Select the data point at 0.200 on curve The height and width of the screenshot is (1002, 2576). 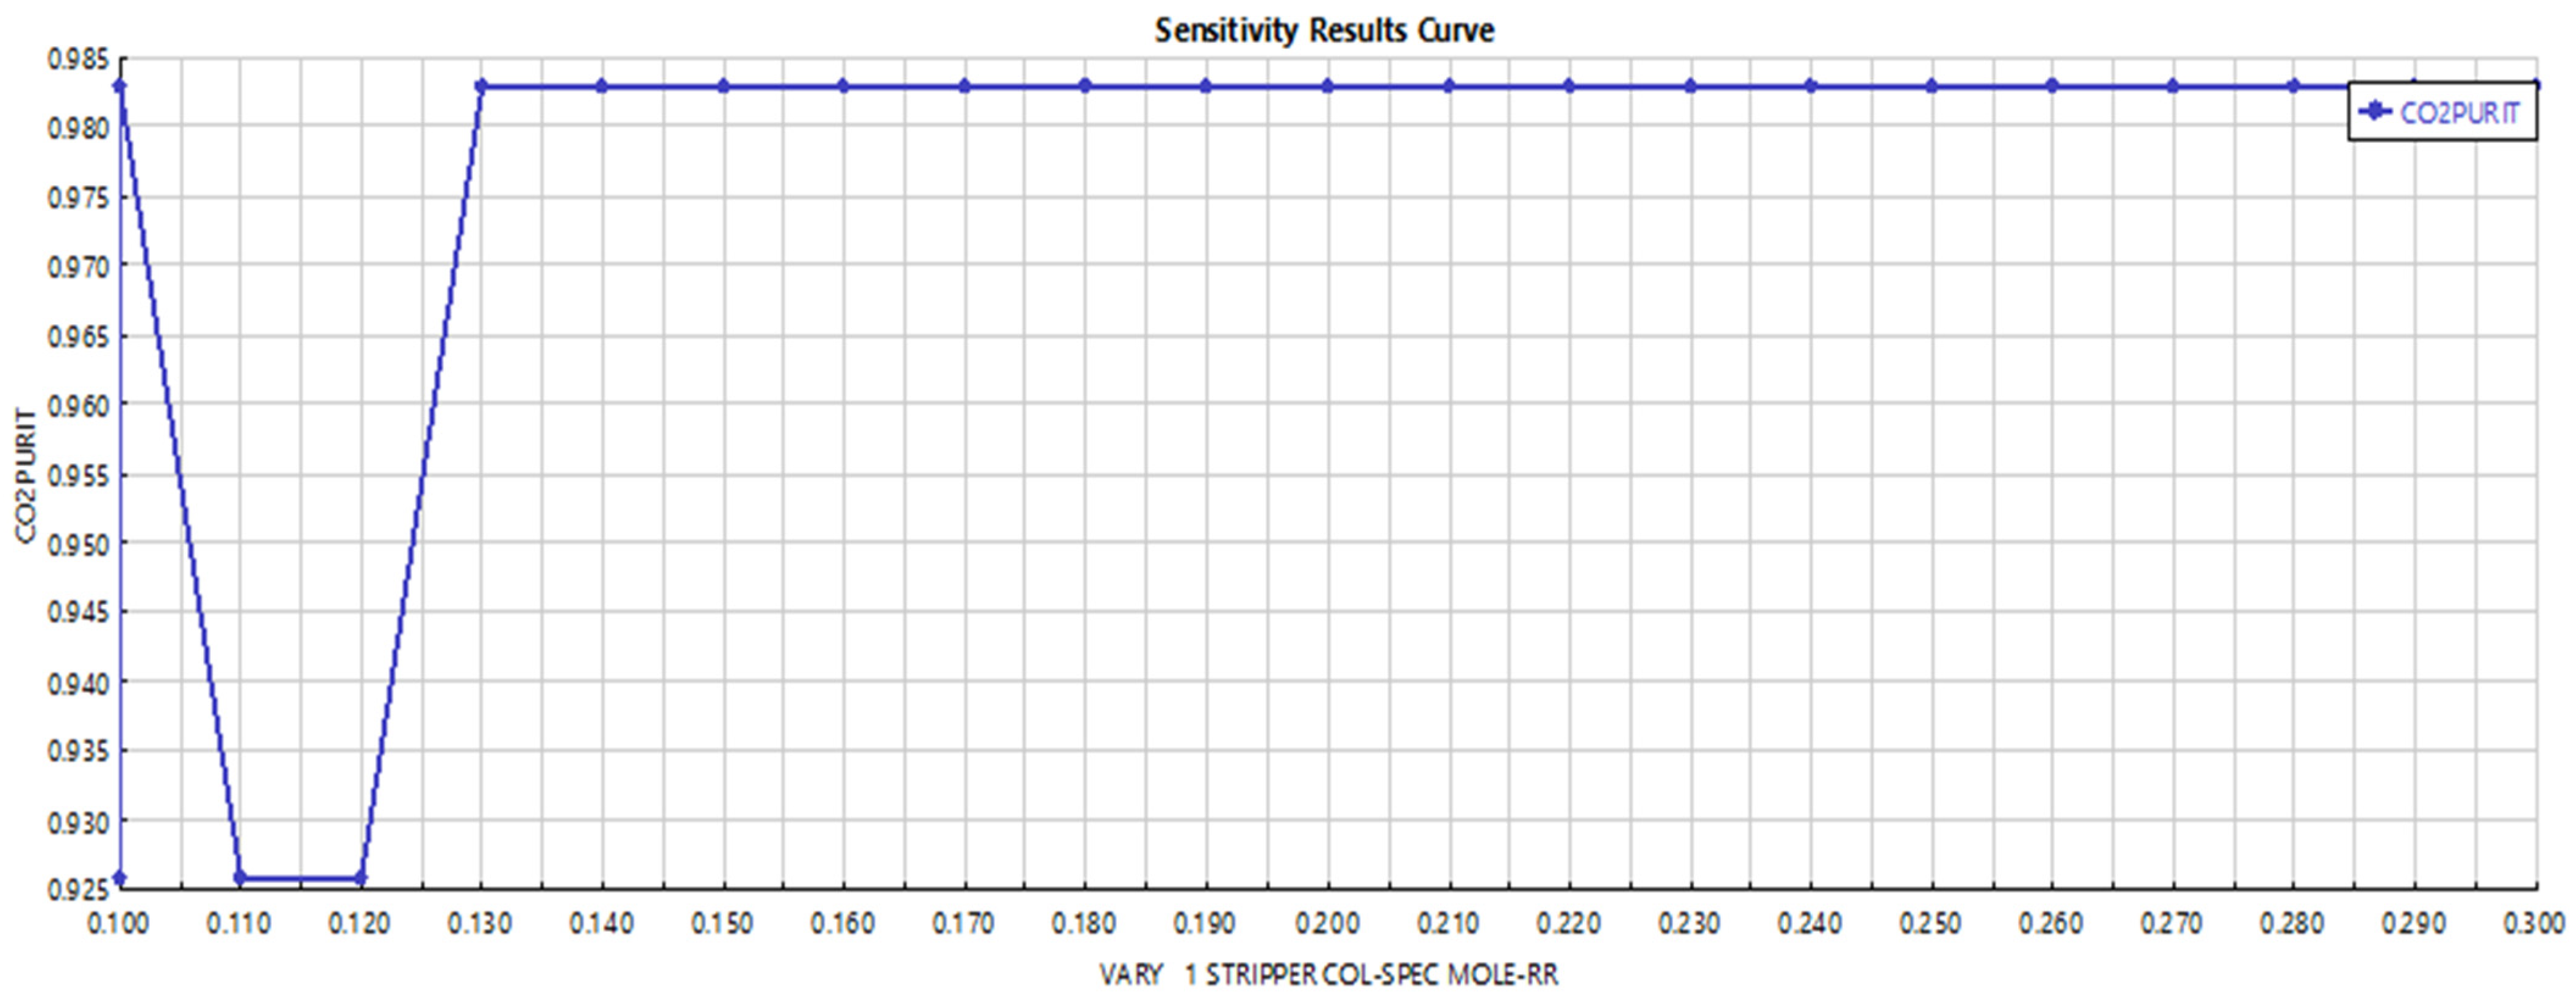click(1328, 86)
